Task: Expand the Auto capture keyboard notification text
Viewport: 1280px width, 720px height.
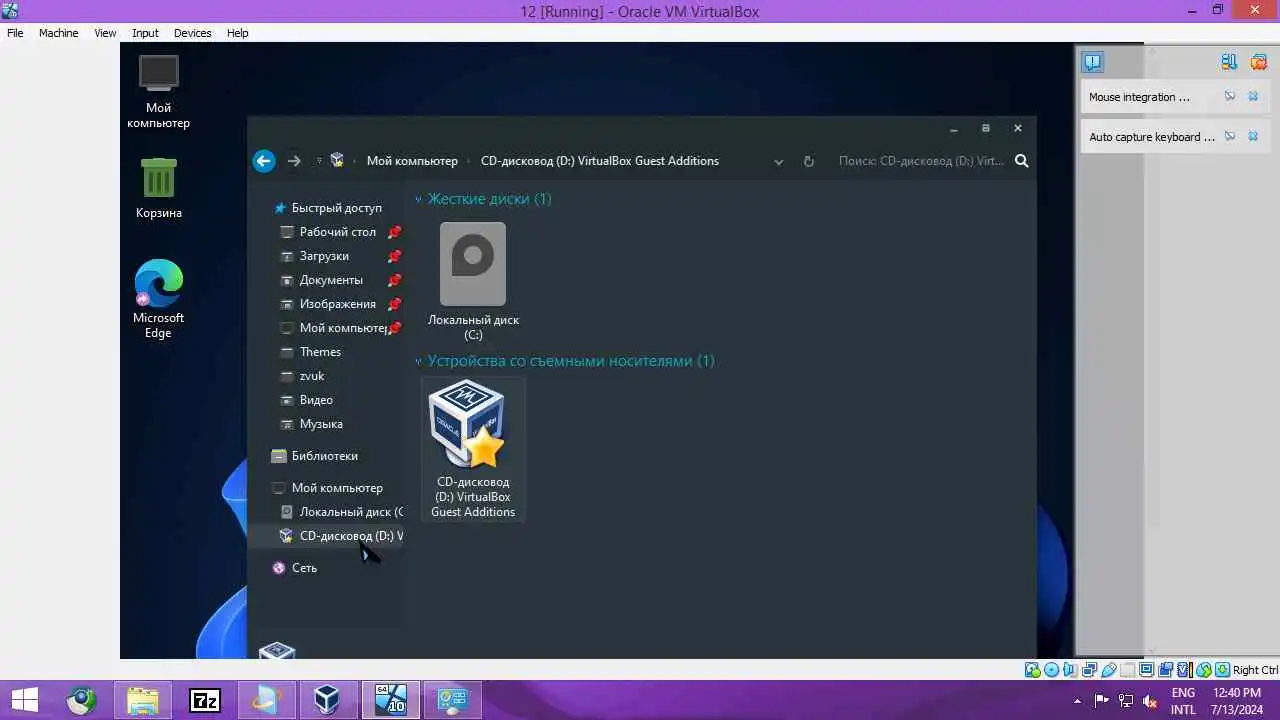Action: [x=1152, y=137]
